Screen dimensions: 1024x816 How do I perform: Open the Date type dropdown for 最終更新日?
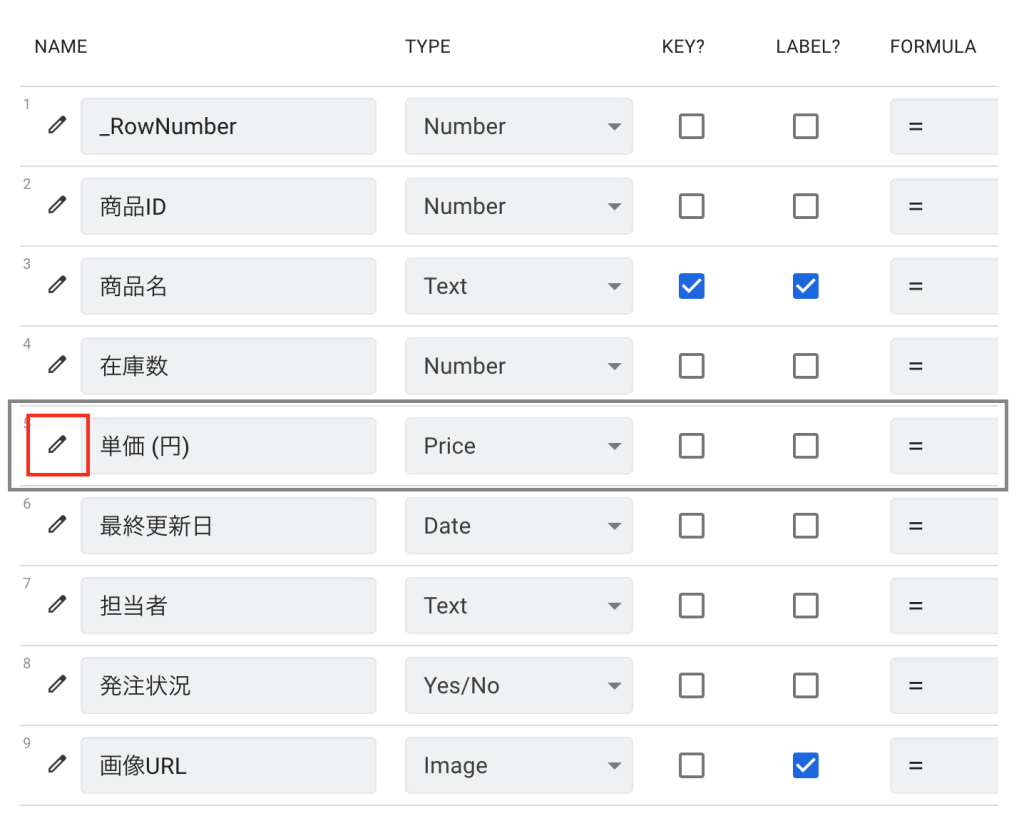coord(518,526)
